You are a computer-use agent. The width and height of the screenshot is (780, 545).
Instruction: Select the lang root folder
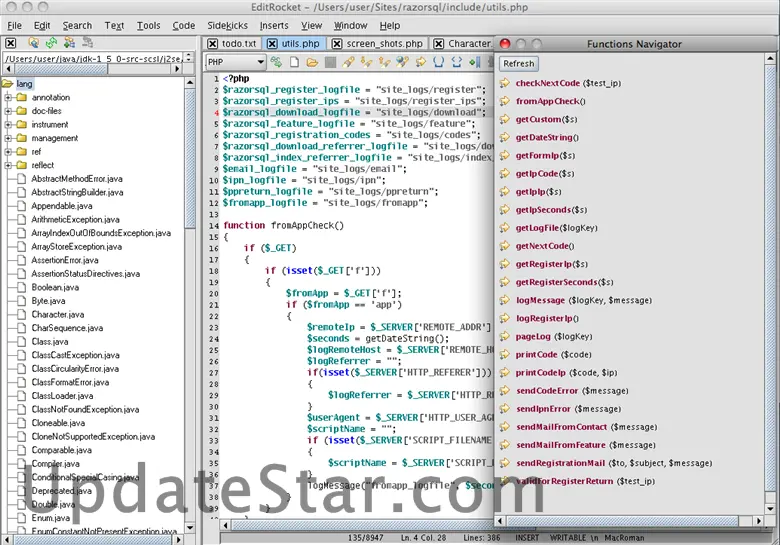pyautogui.click(x=24, y=84)
